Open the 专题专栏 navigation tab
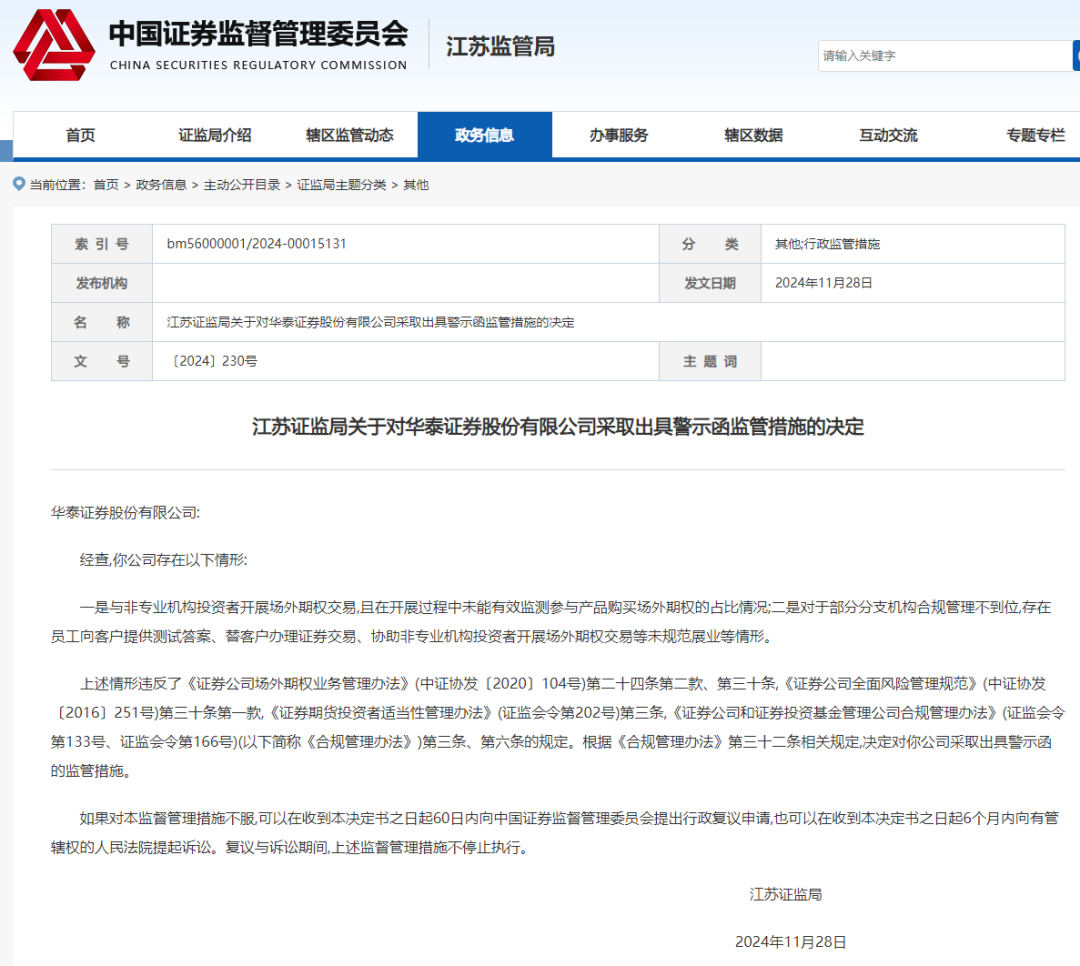The height and width of the screenshot is (966, 1080). pos(1035,135)
